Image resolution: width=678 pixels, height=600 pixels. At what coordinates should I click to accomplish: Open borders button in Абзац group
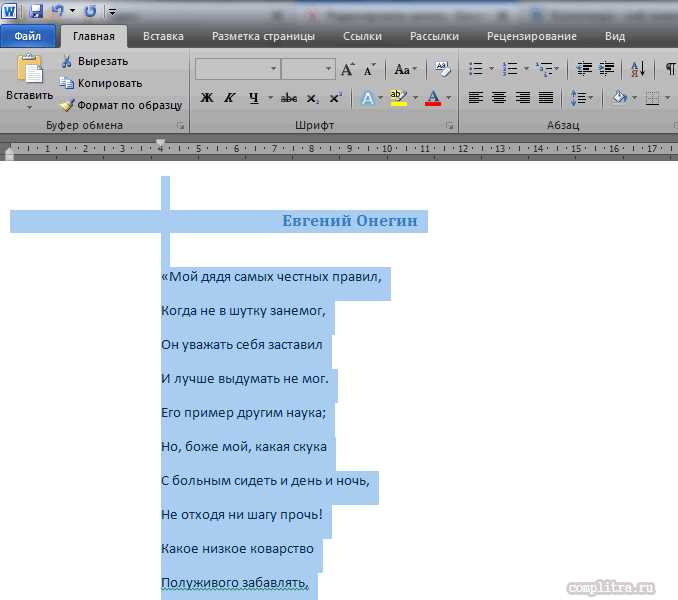652,98
